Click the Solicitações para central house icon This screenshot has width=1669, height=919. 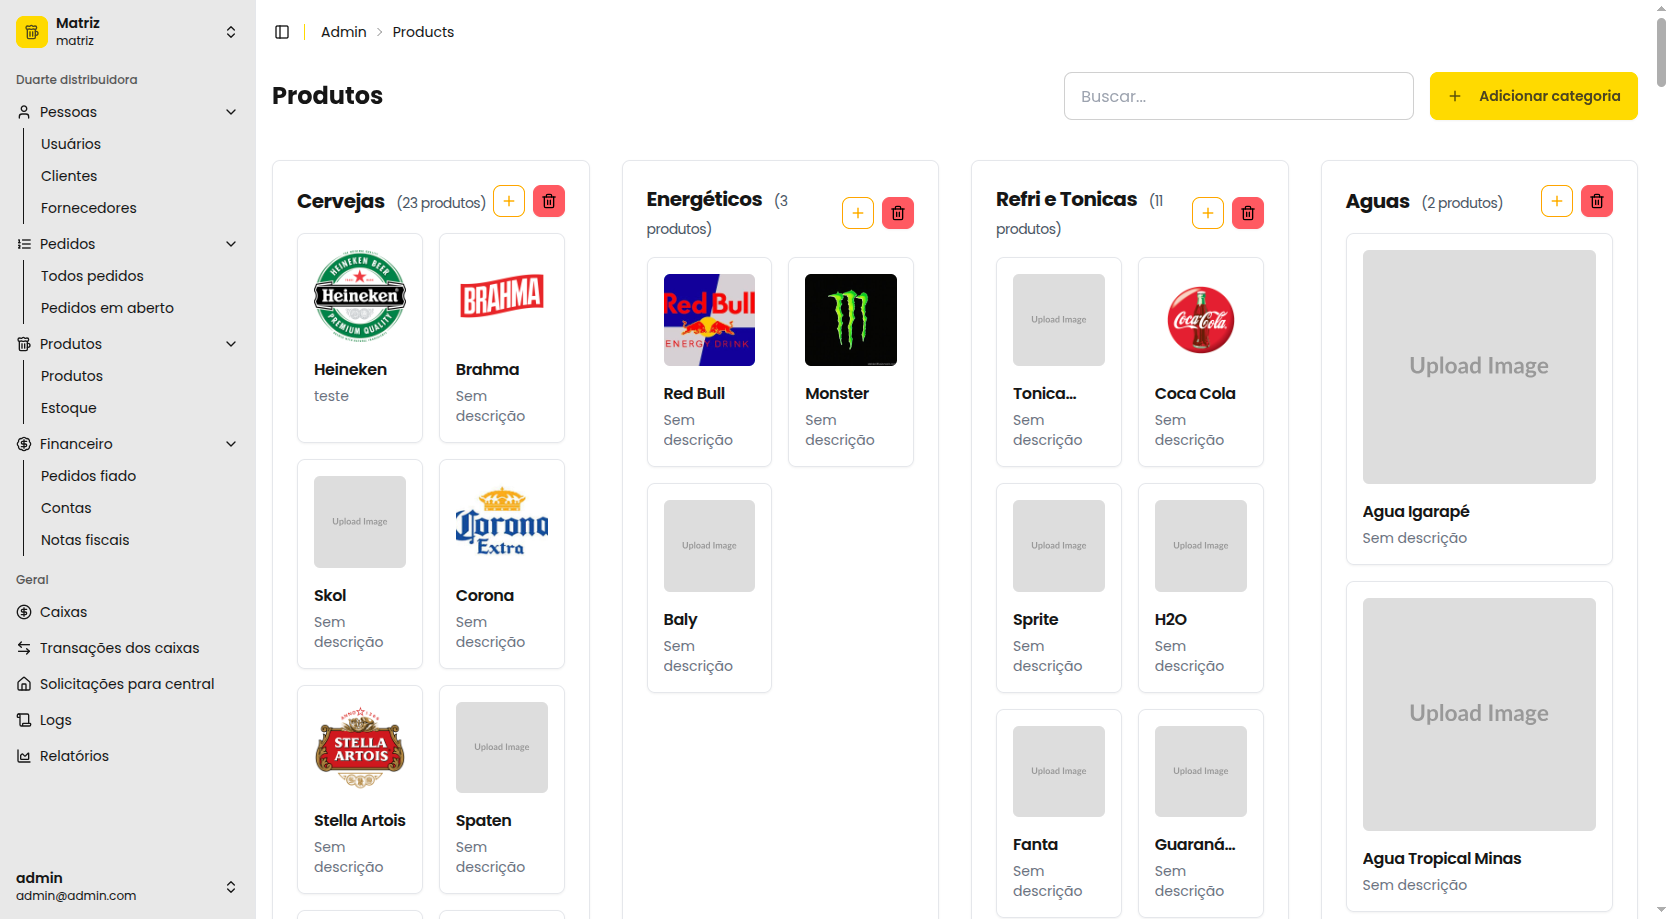pyautogui.click(x=24, y=684)
